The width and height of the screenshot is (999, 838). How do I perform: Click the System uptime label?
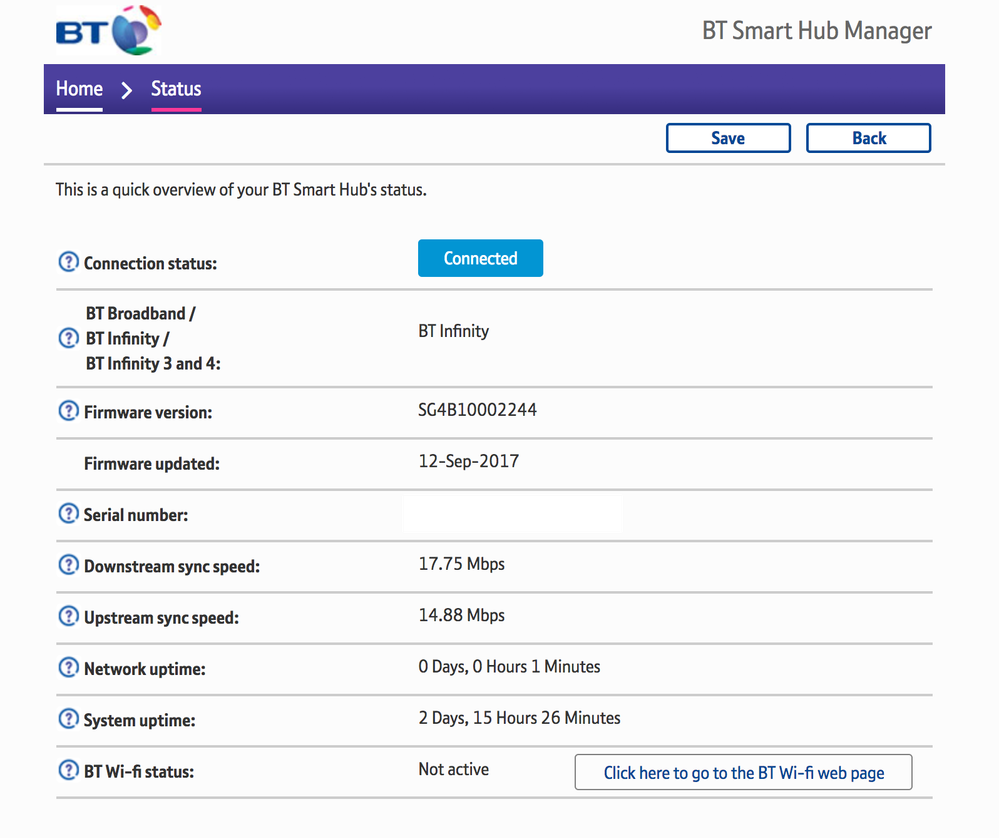click(x=140, y=721)
